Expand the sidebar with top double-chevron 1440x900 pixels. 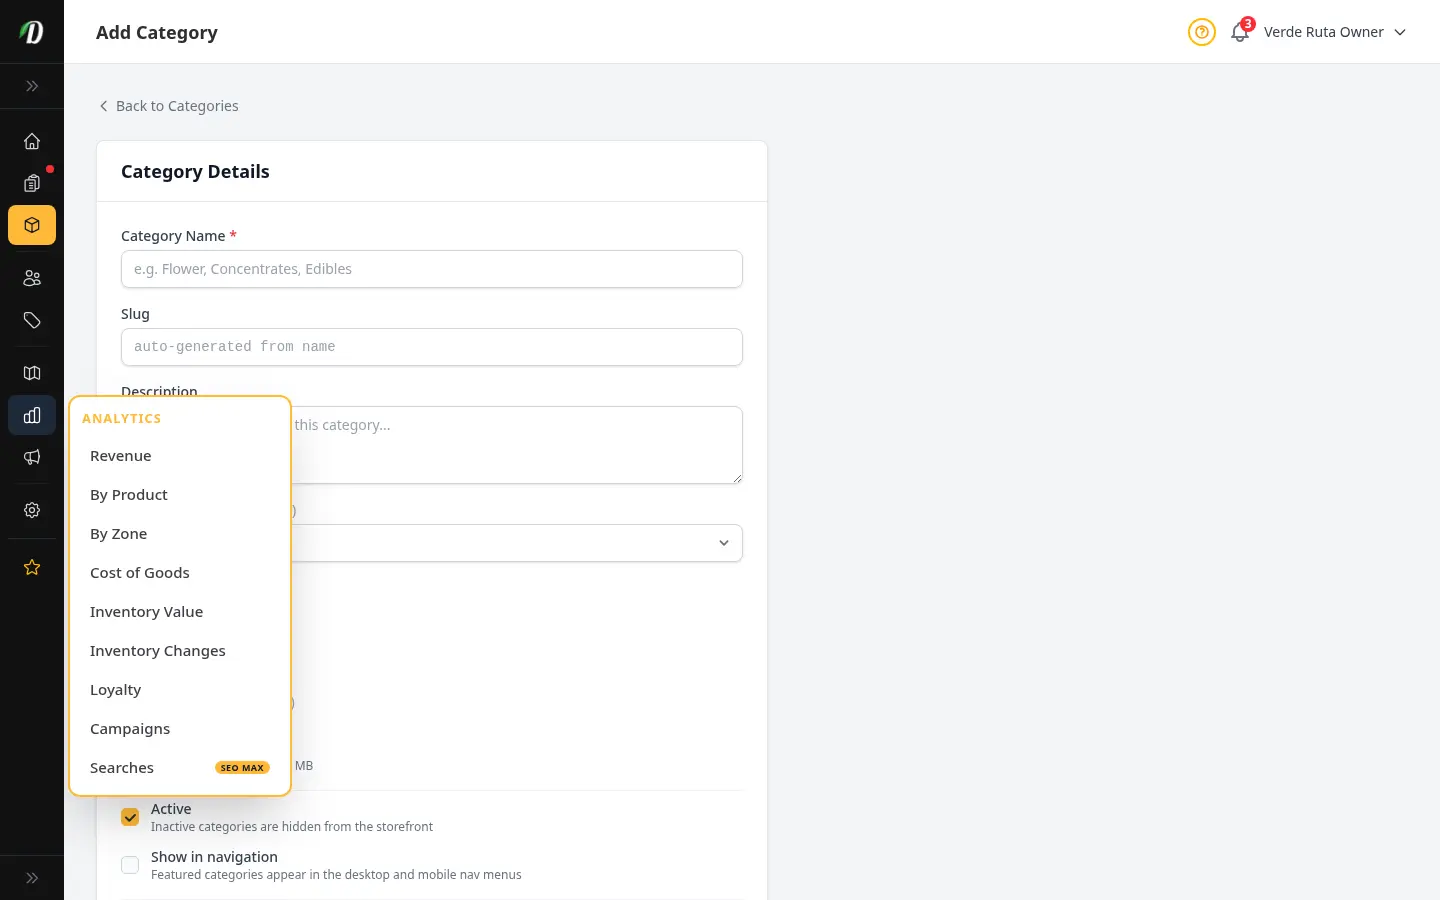click(32, 86)
